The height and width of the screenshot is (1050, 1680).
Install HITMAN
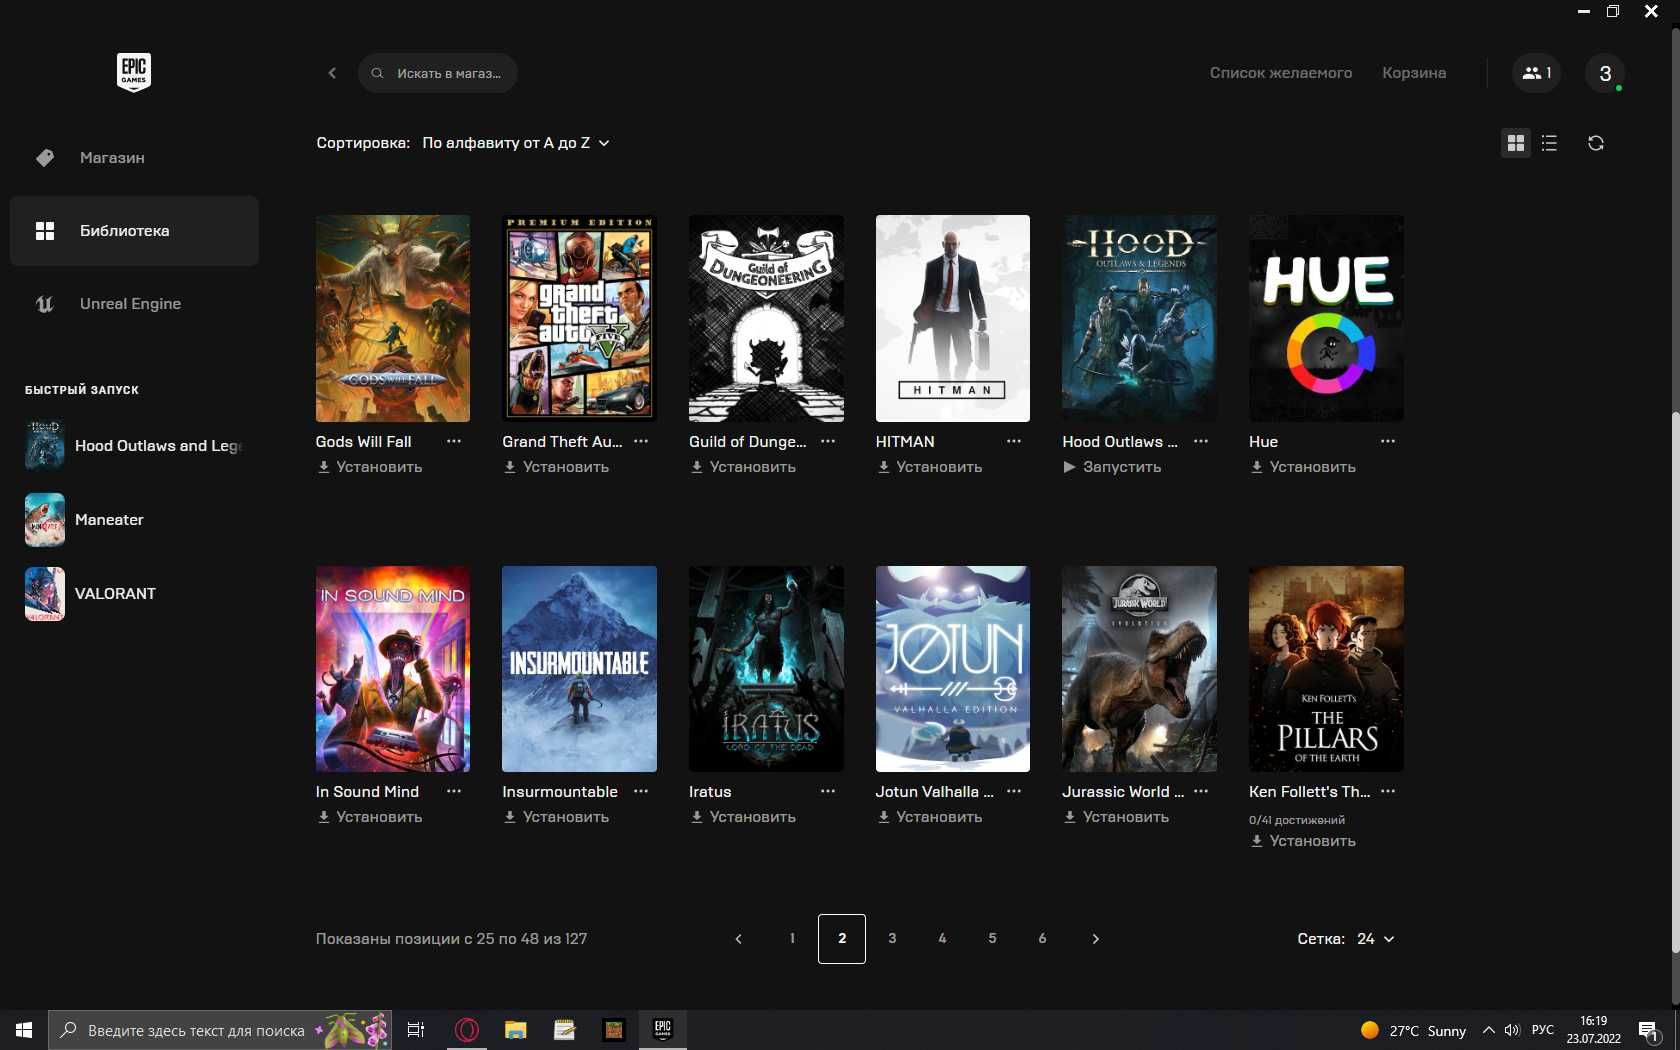click(930, 467)
